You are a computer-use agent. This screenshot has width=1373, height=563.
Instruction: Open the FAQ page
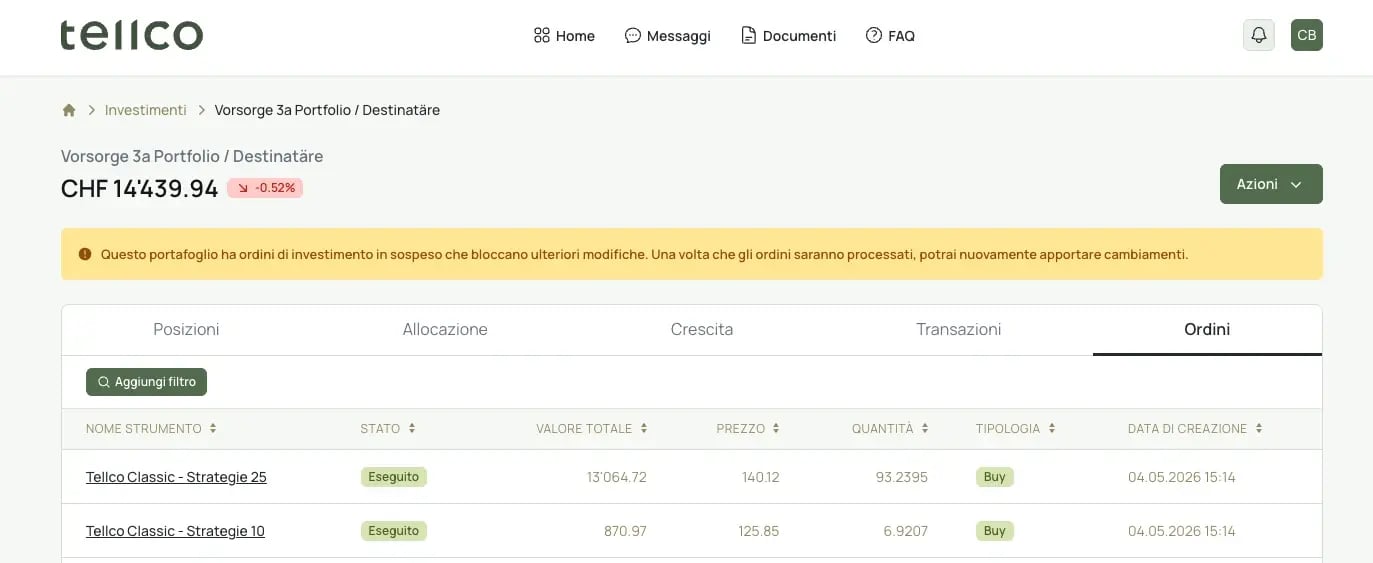point(890,36)
